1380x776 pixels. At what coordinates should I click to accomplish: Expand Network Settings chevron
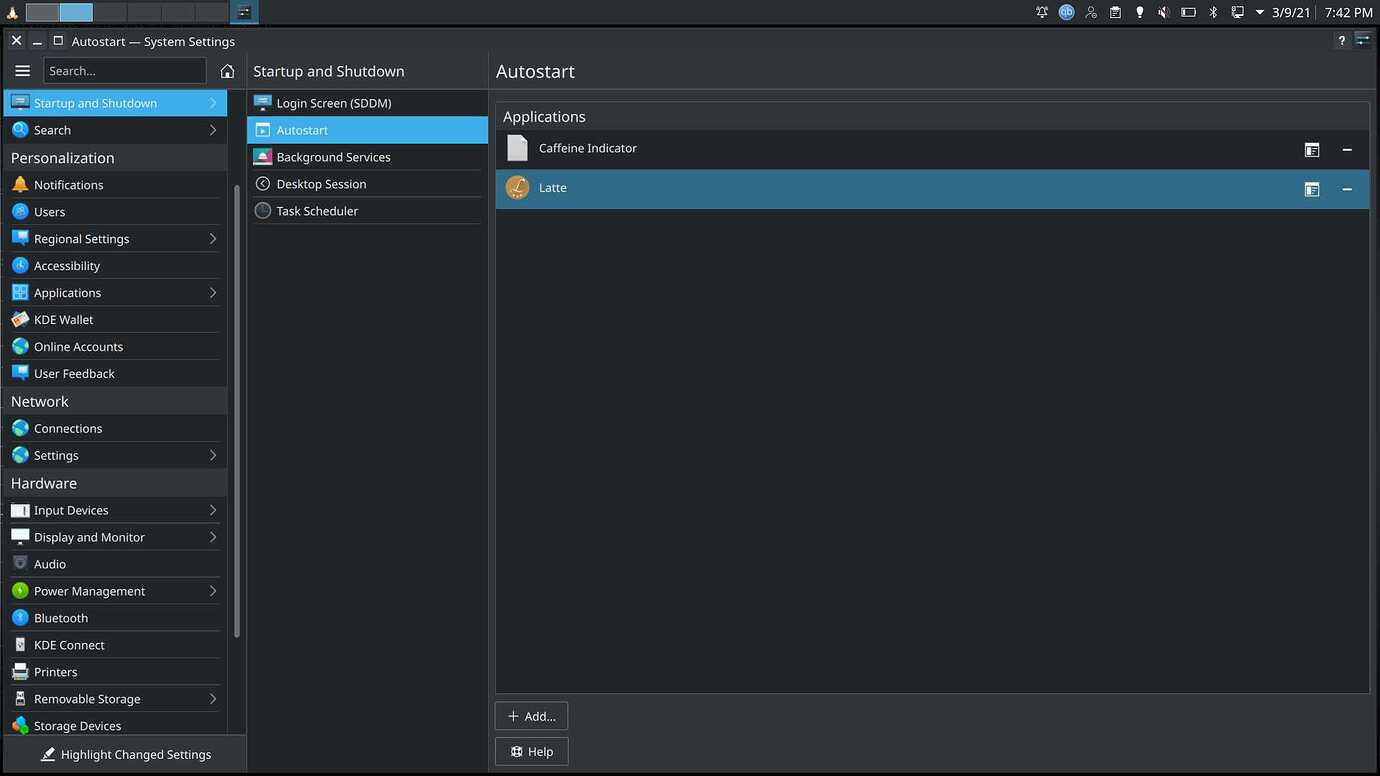click(213, 455)
